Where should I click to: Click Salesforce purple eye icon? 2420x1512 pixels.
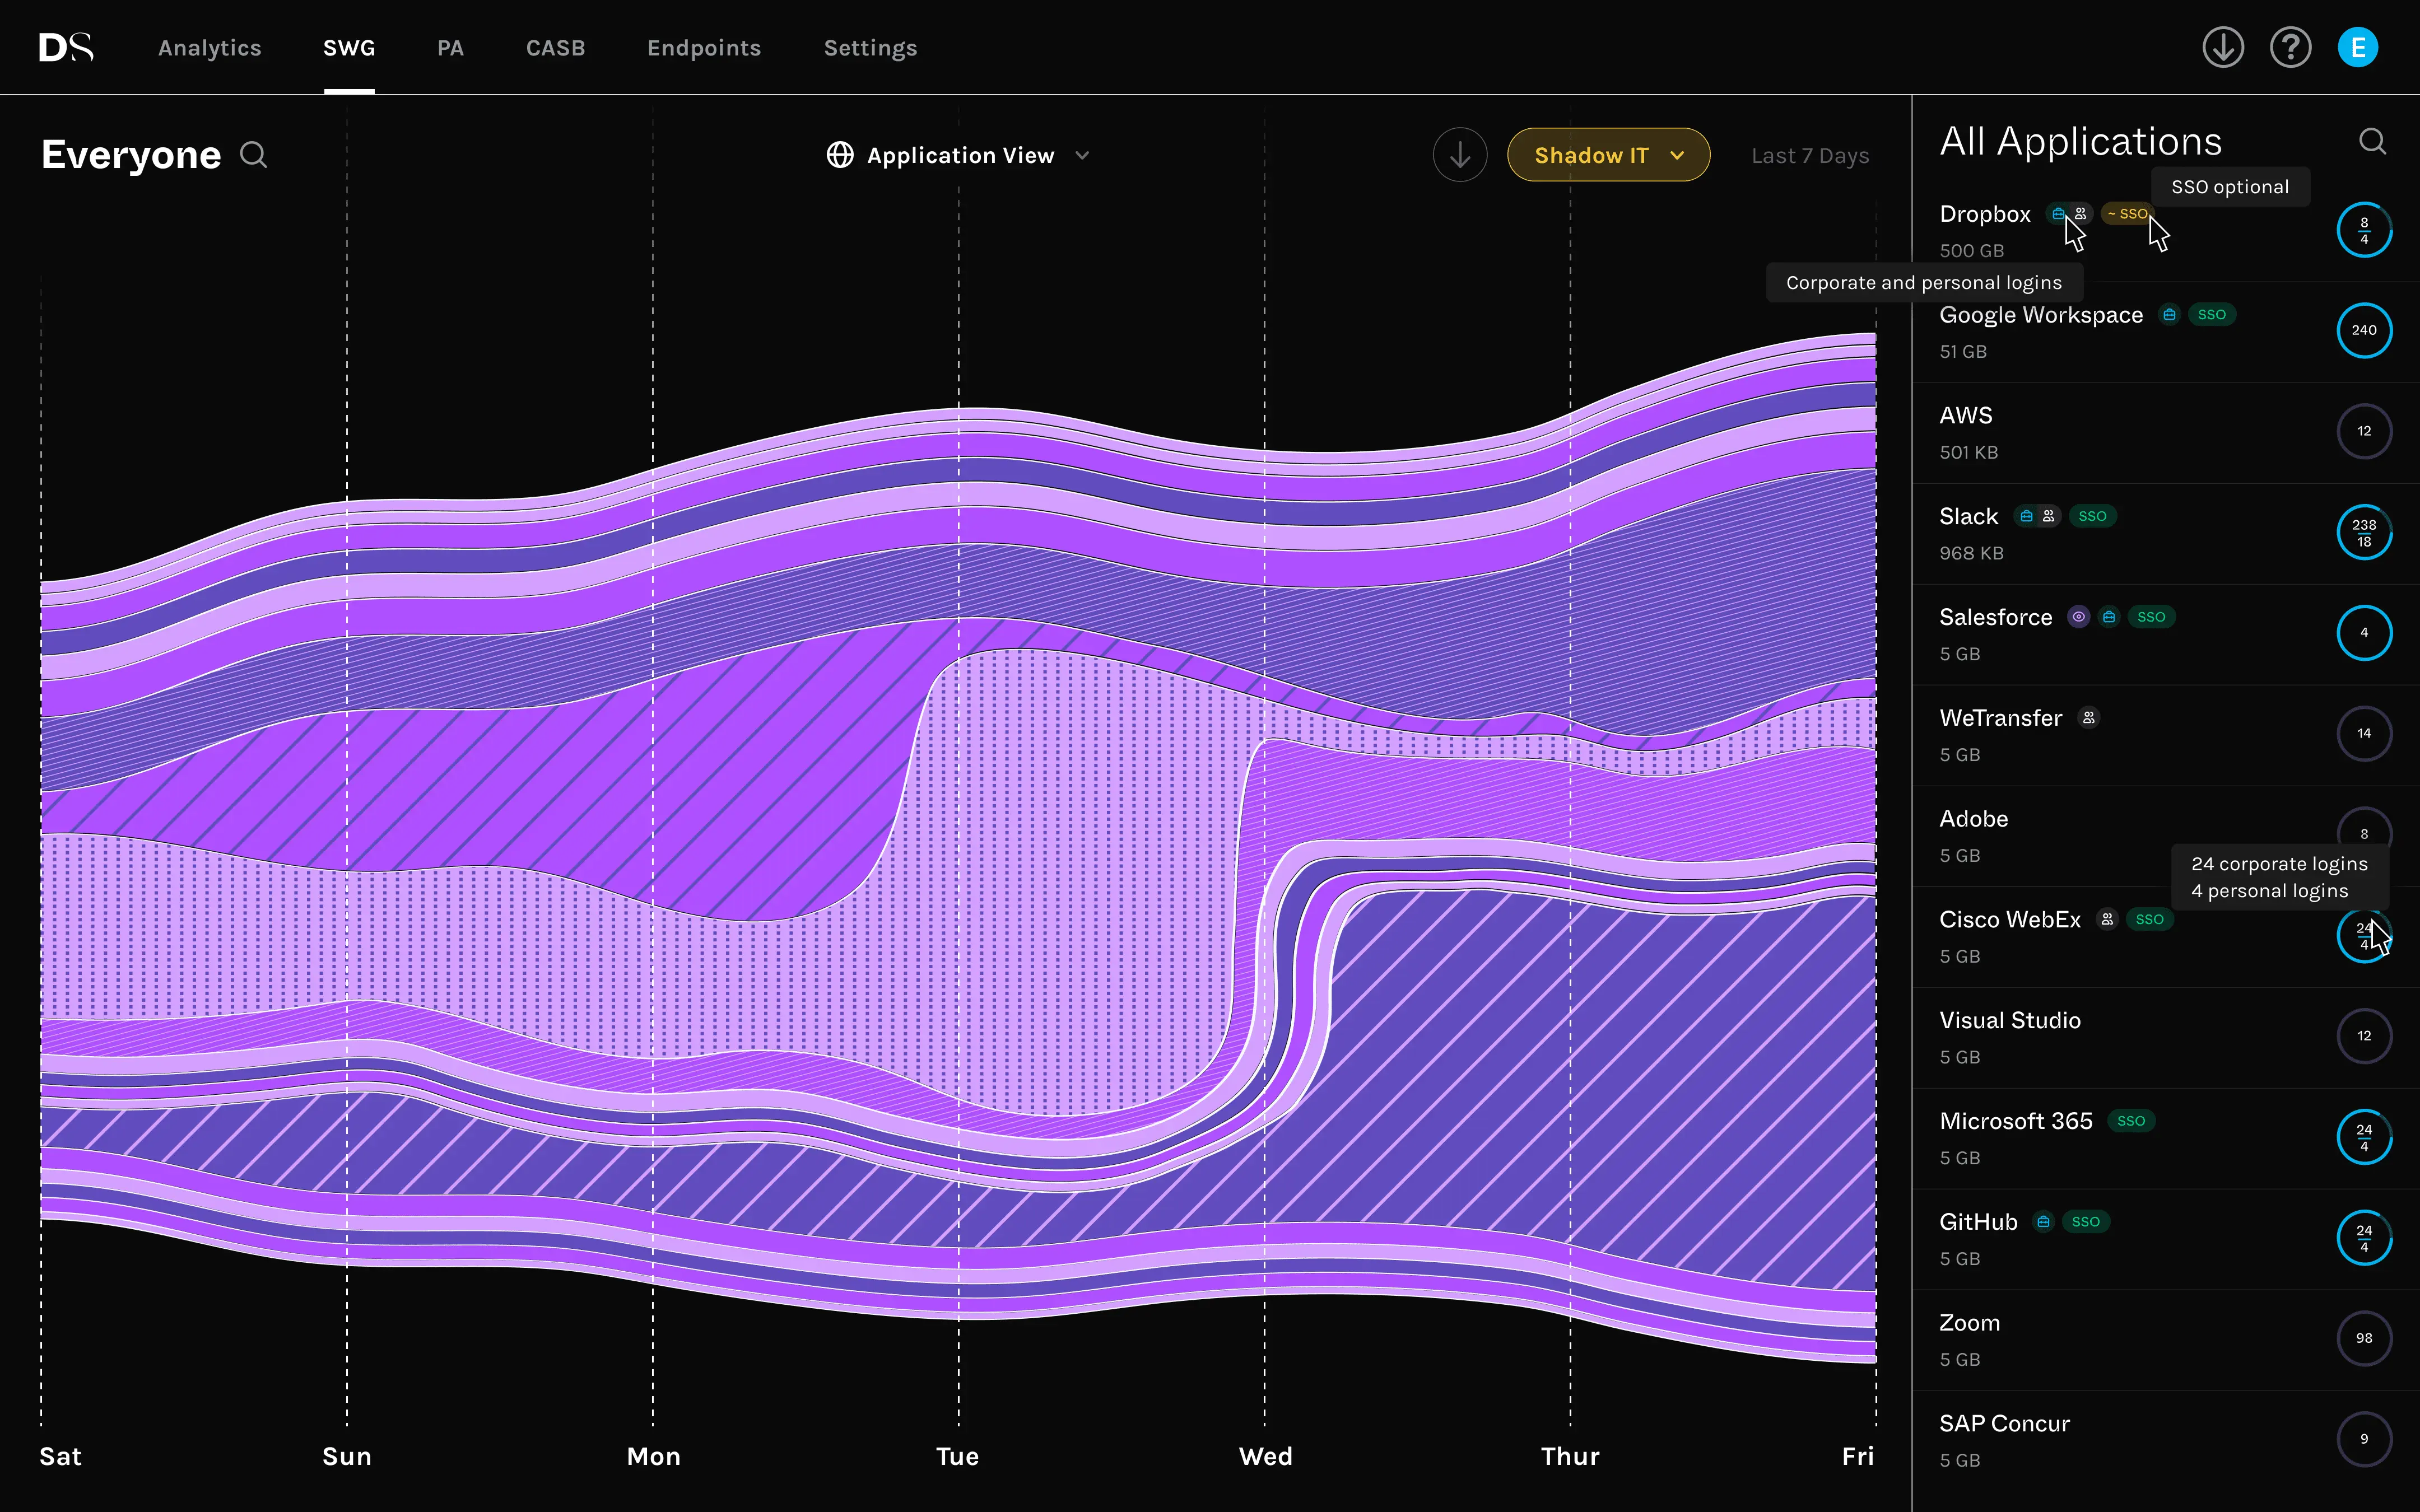[2079, 617]
